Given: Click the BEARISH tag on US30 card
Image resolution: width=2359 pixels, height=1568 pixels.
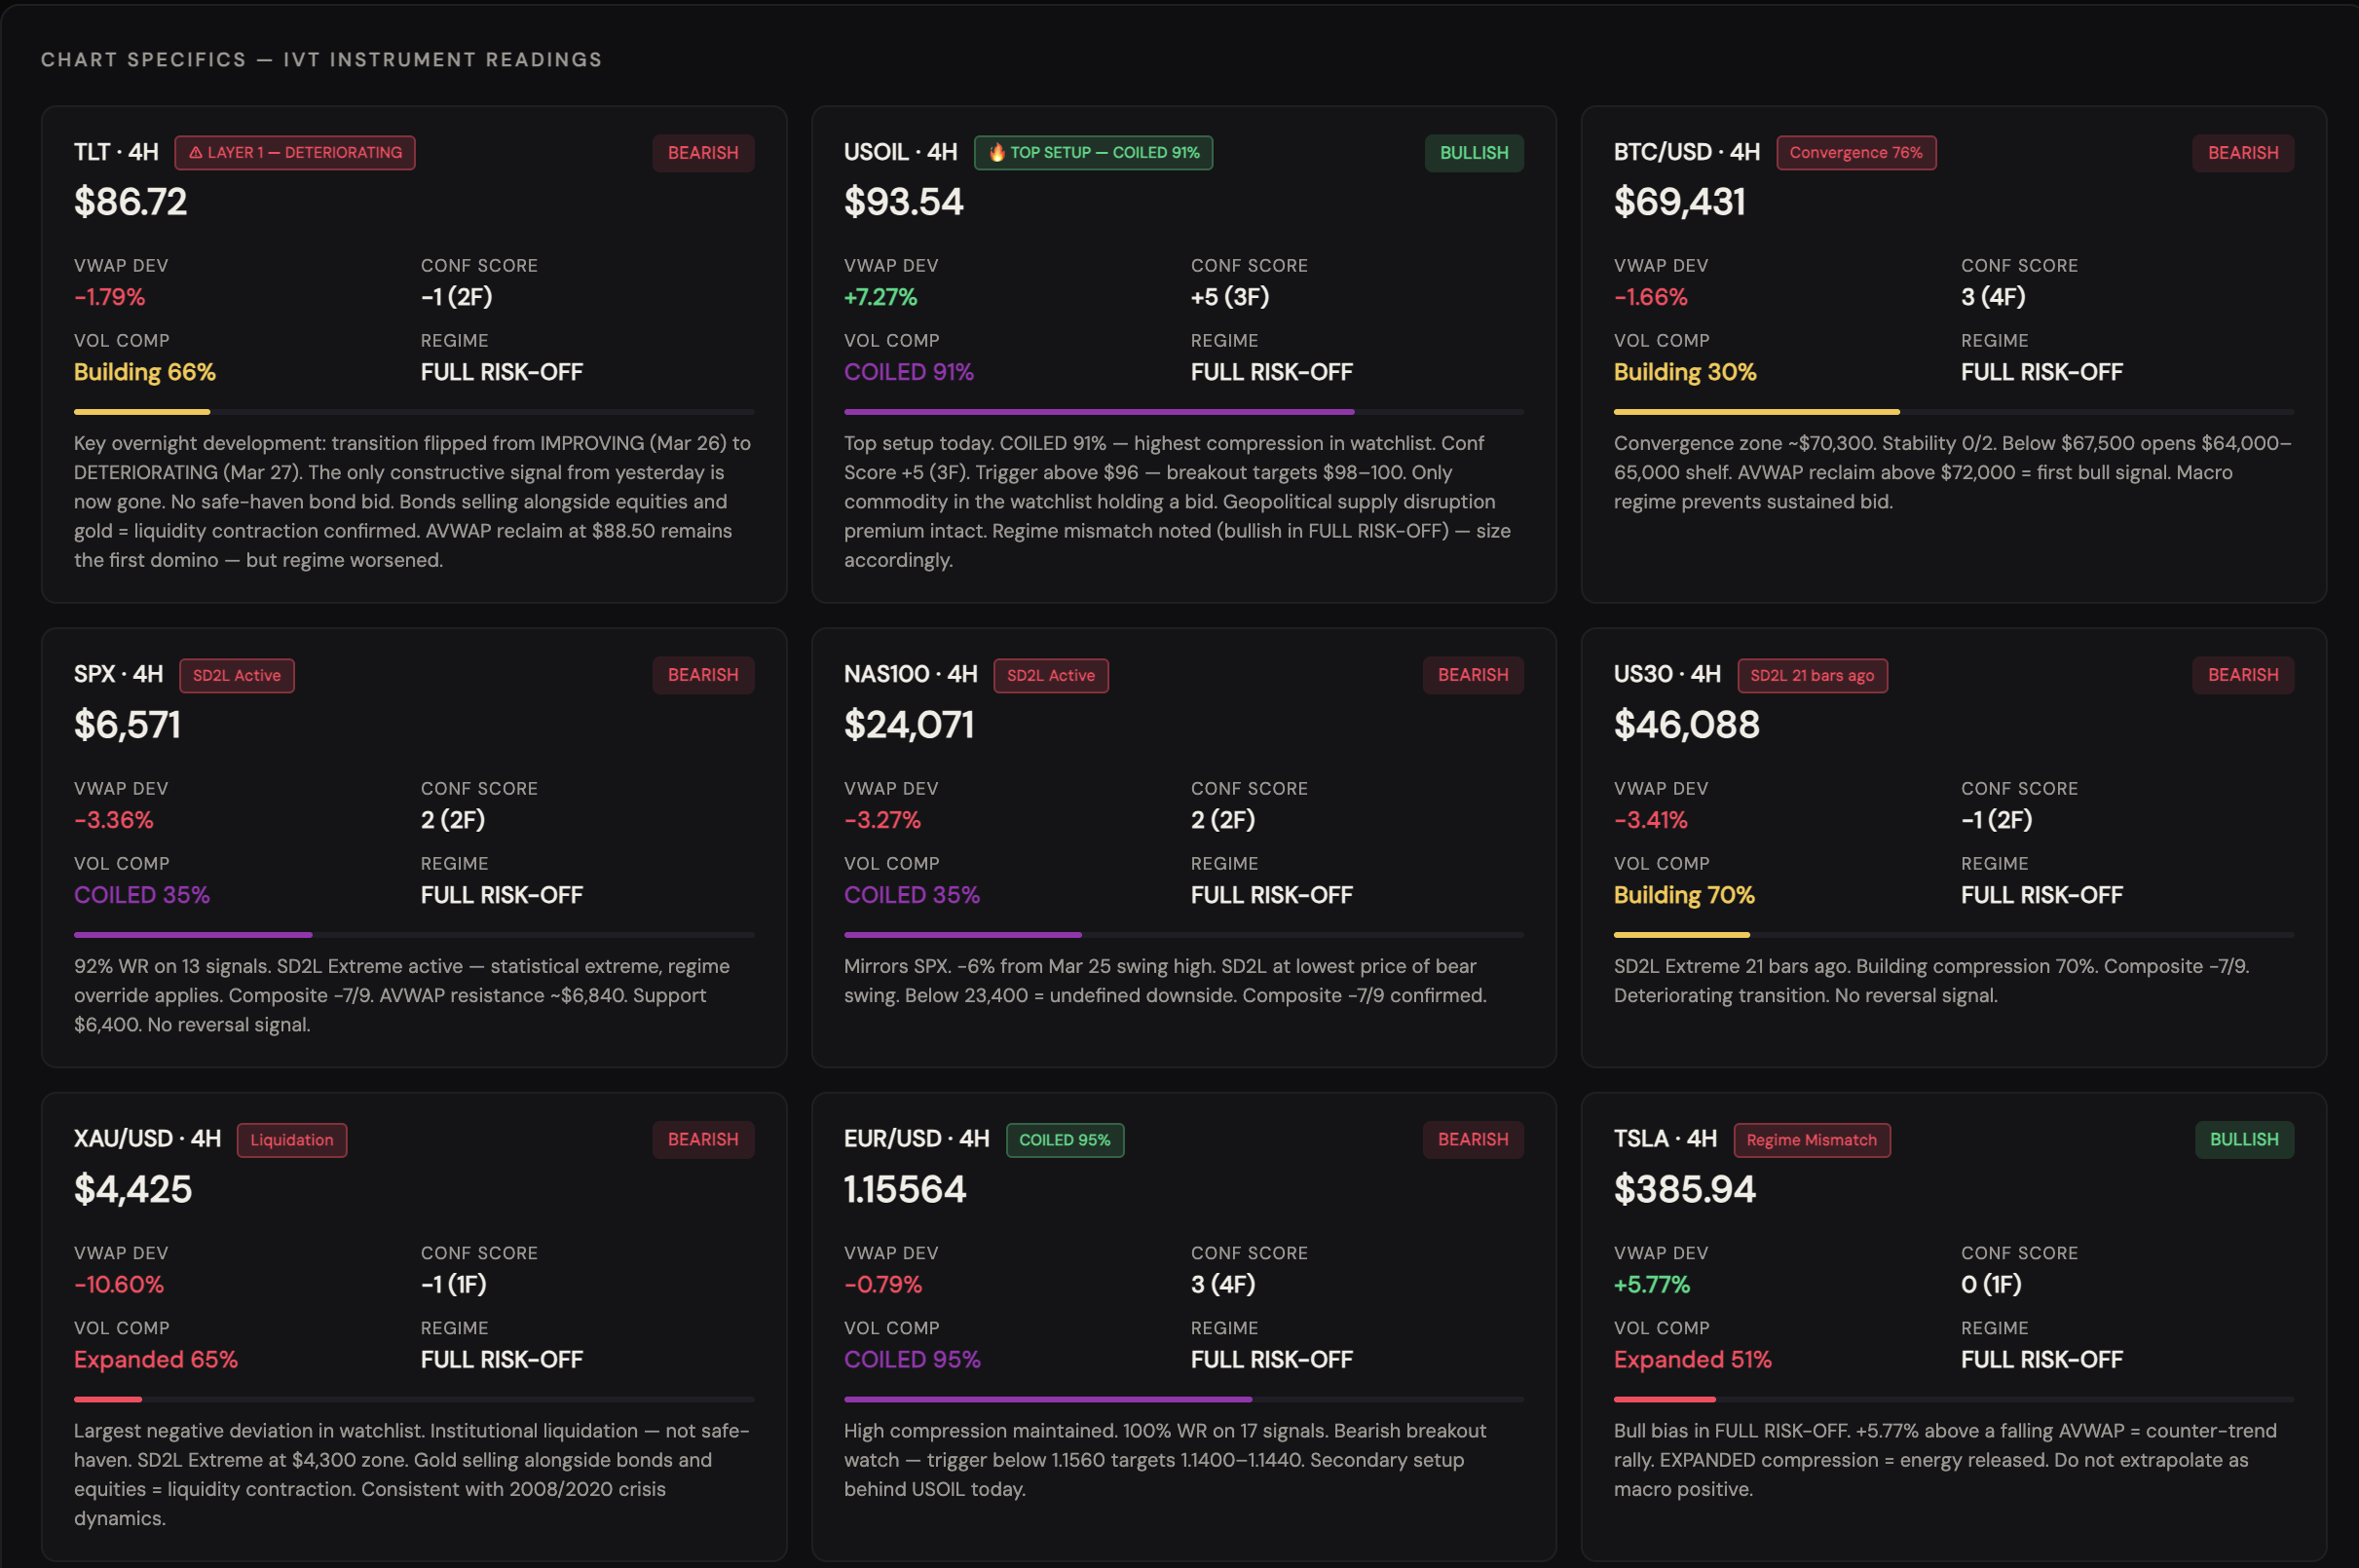Looking at the screenshot, I should coord(2242,676).
